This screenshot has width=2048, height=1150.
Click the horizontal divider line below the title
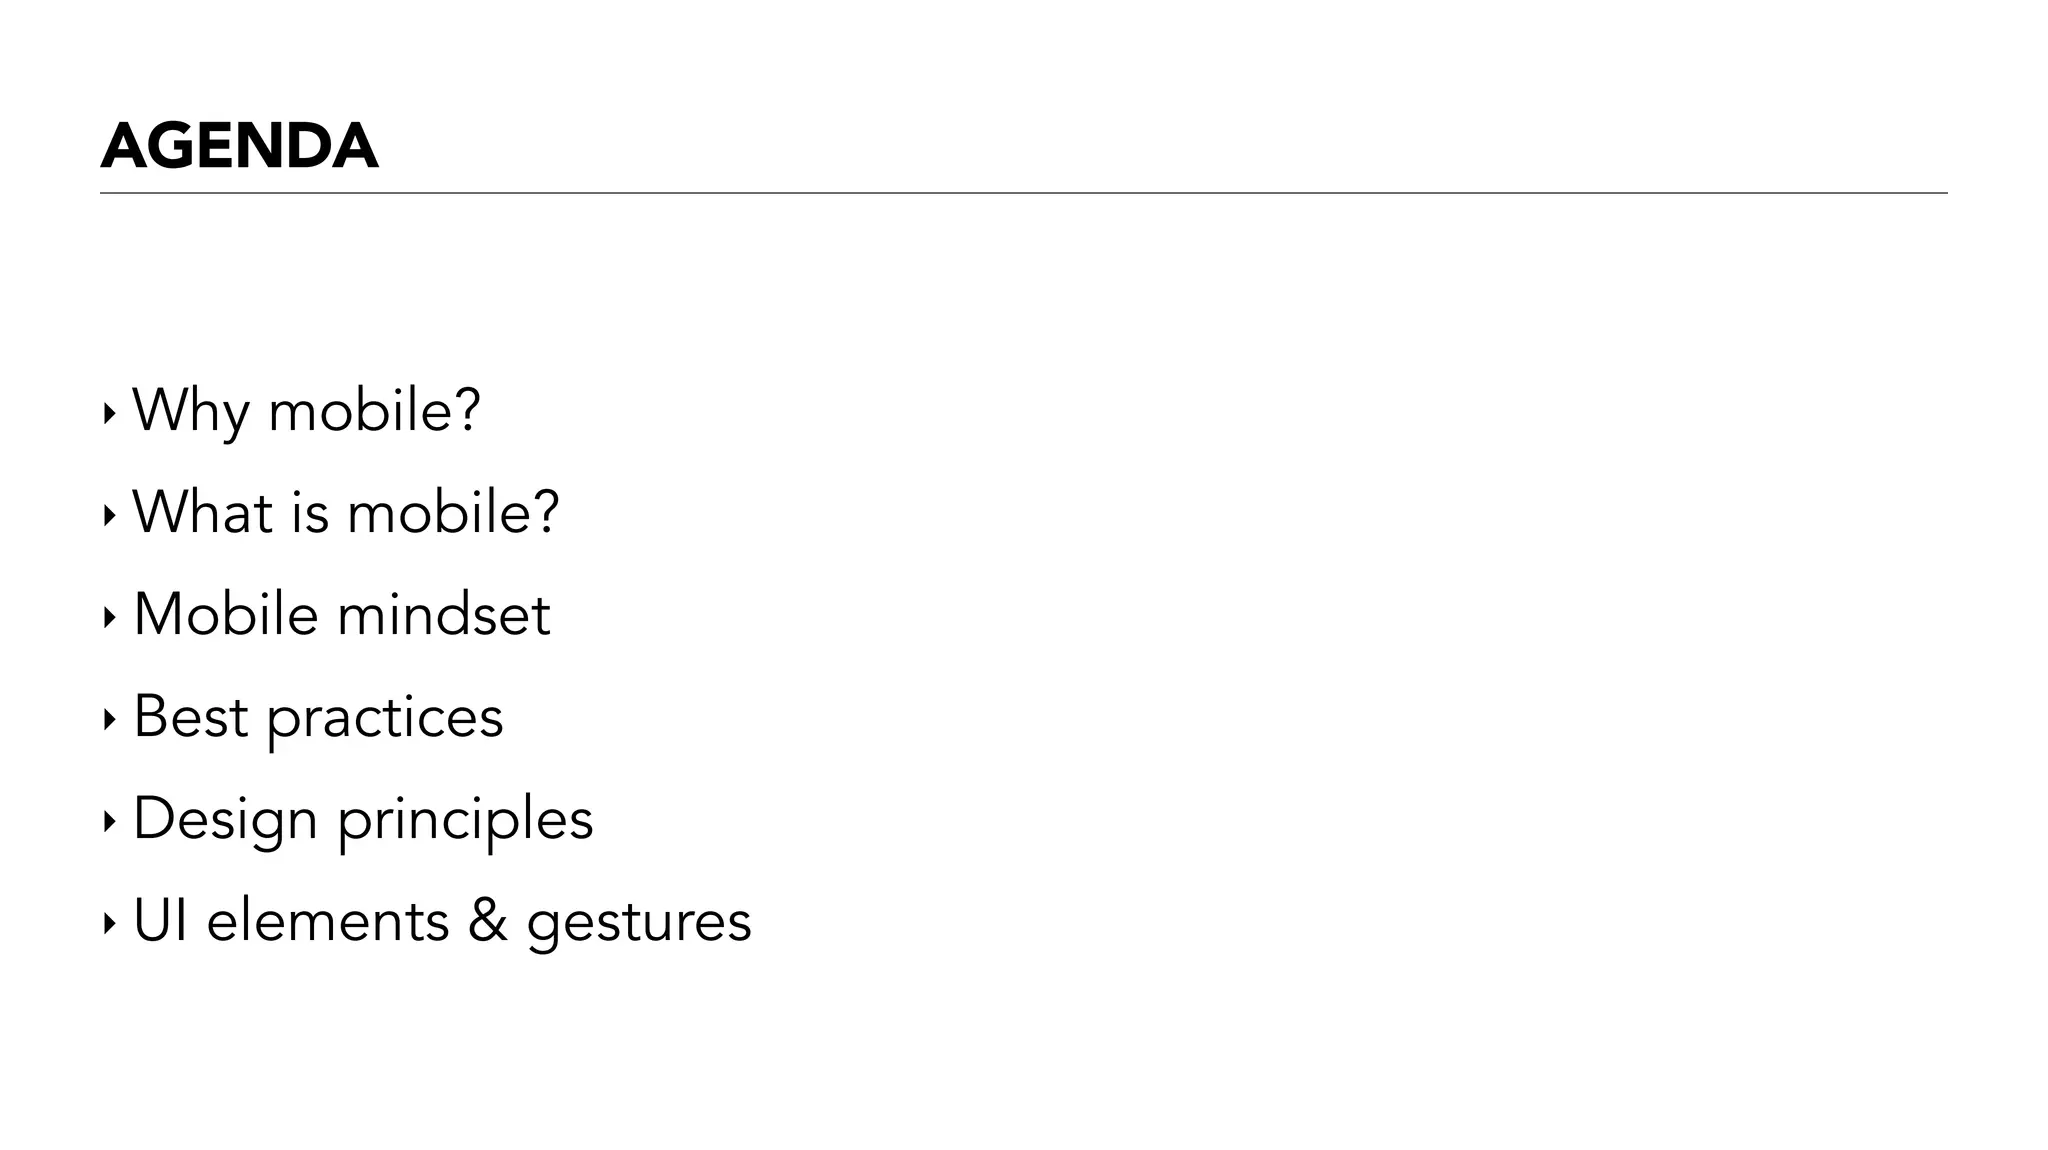[x=1023, y=193]
